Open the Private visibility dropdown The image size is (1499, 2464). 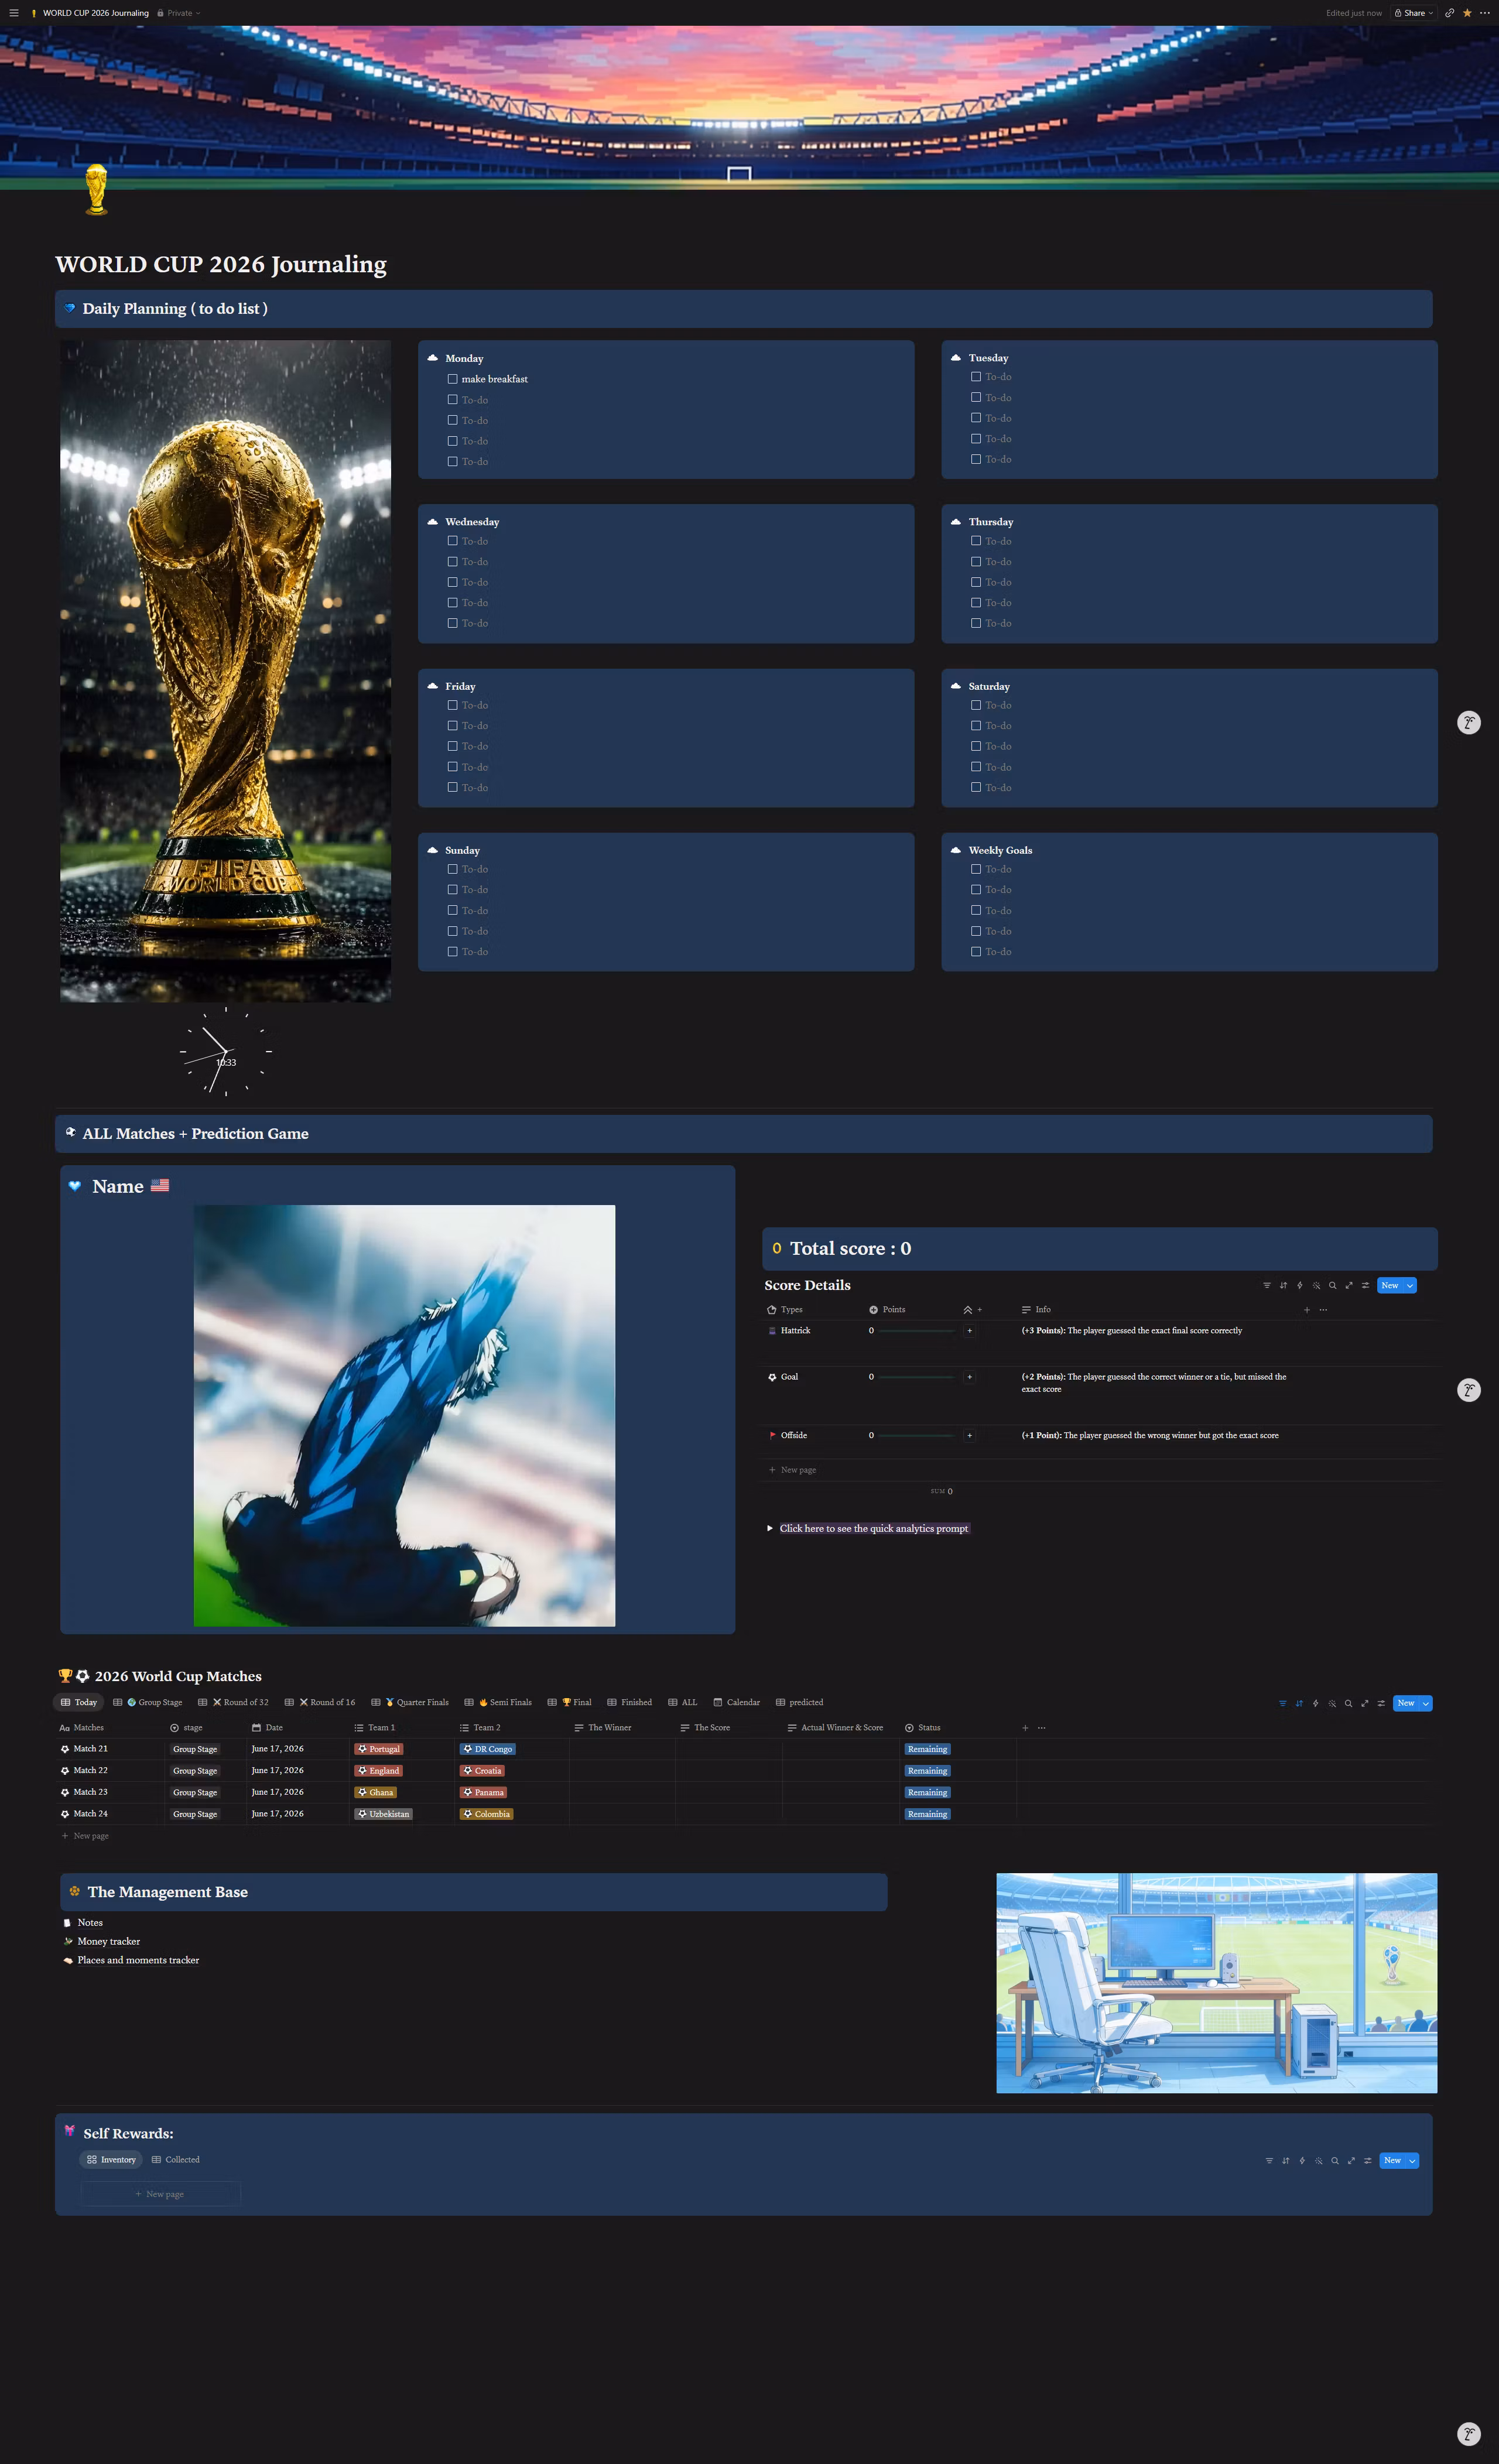(x=179, y=13)
